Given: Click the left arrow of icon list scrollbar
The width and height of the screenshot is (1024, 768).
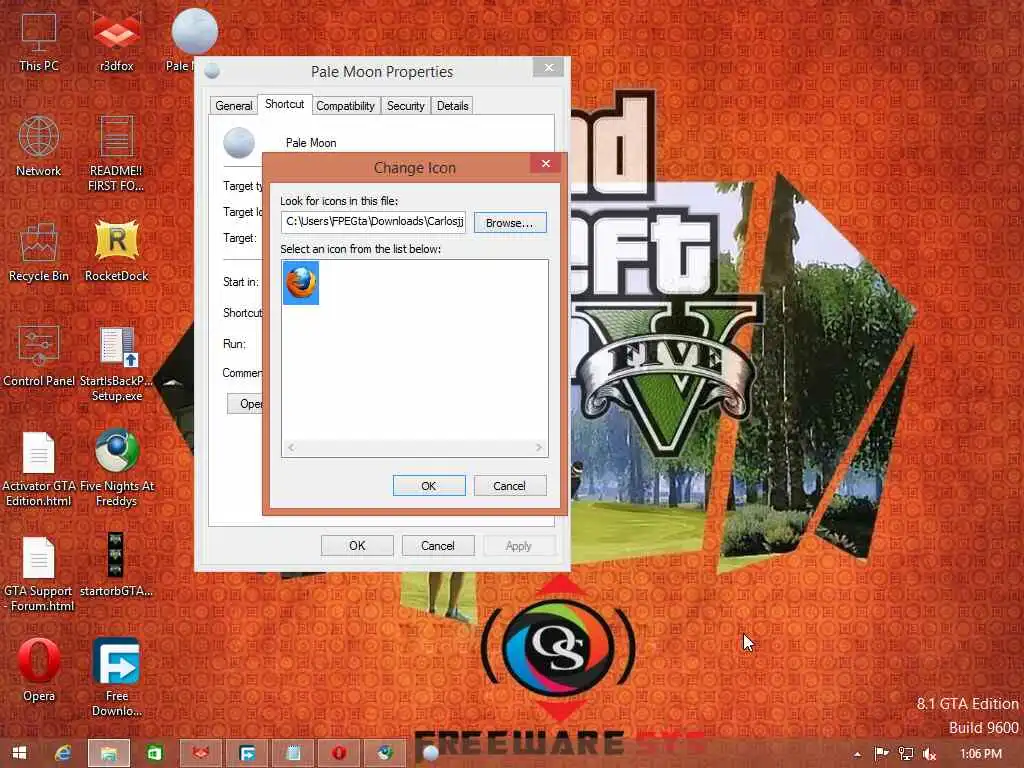Looking at the screenshot, I should click(291, 447).
